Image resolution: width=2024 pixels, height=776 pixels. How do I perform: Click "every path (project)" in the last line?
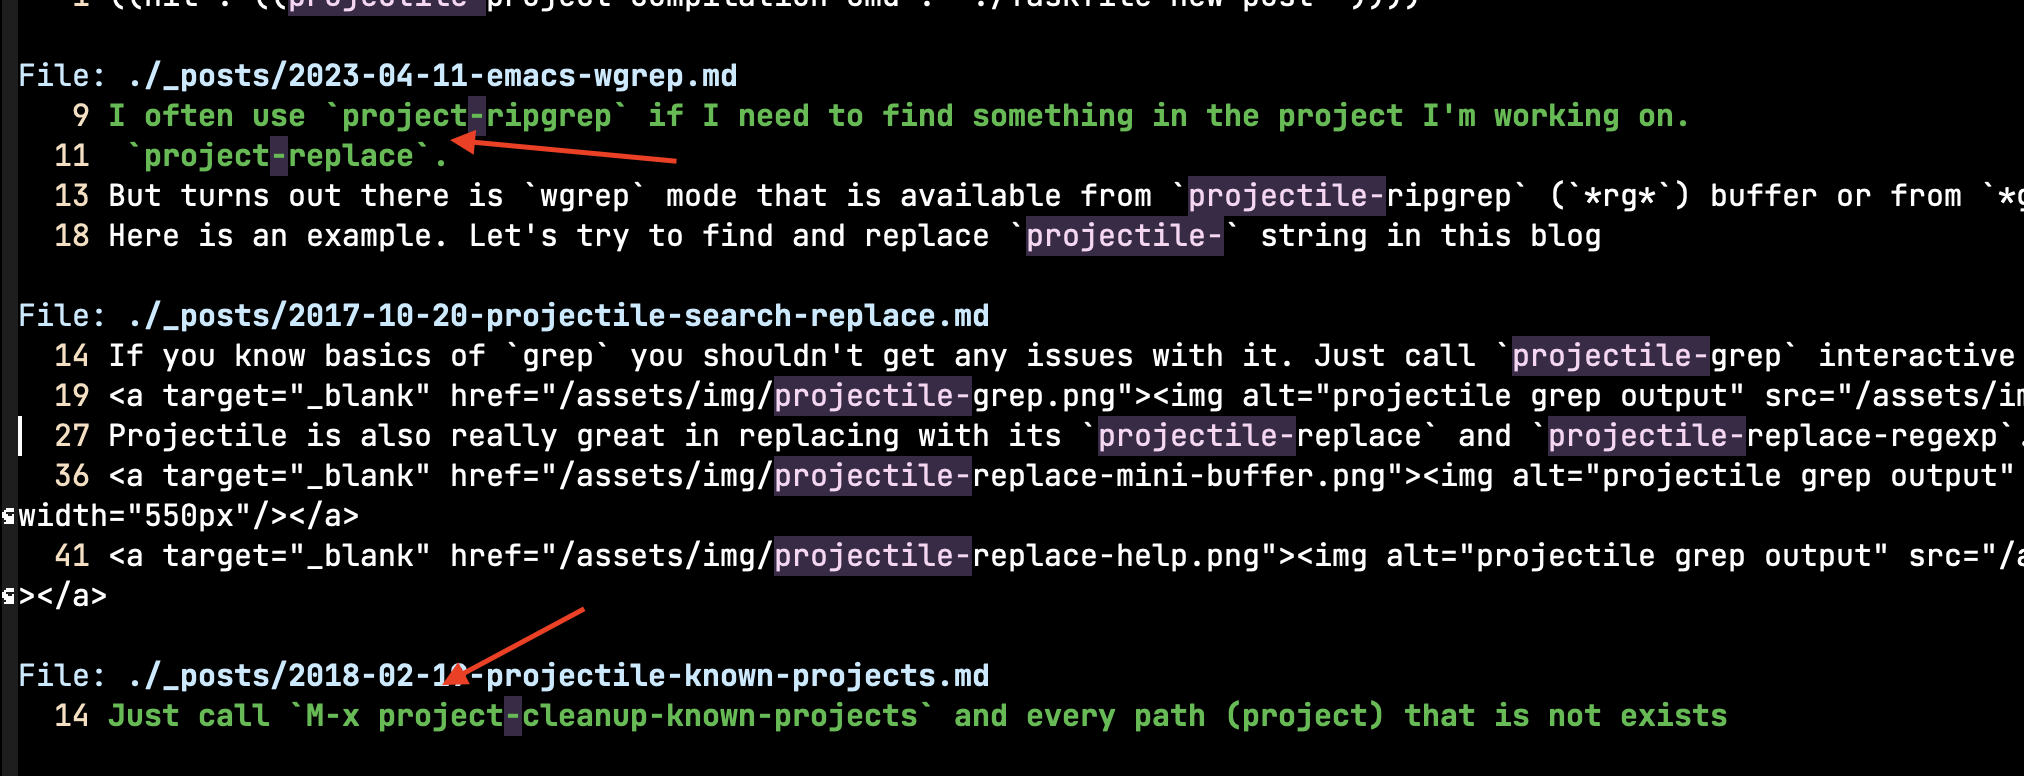[x=1206, y=716]
